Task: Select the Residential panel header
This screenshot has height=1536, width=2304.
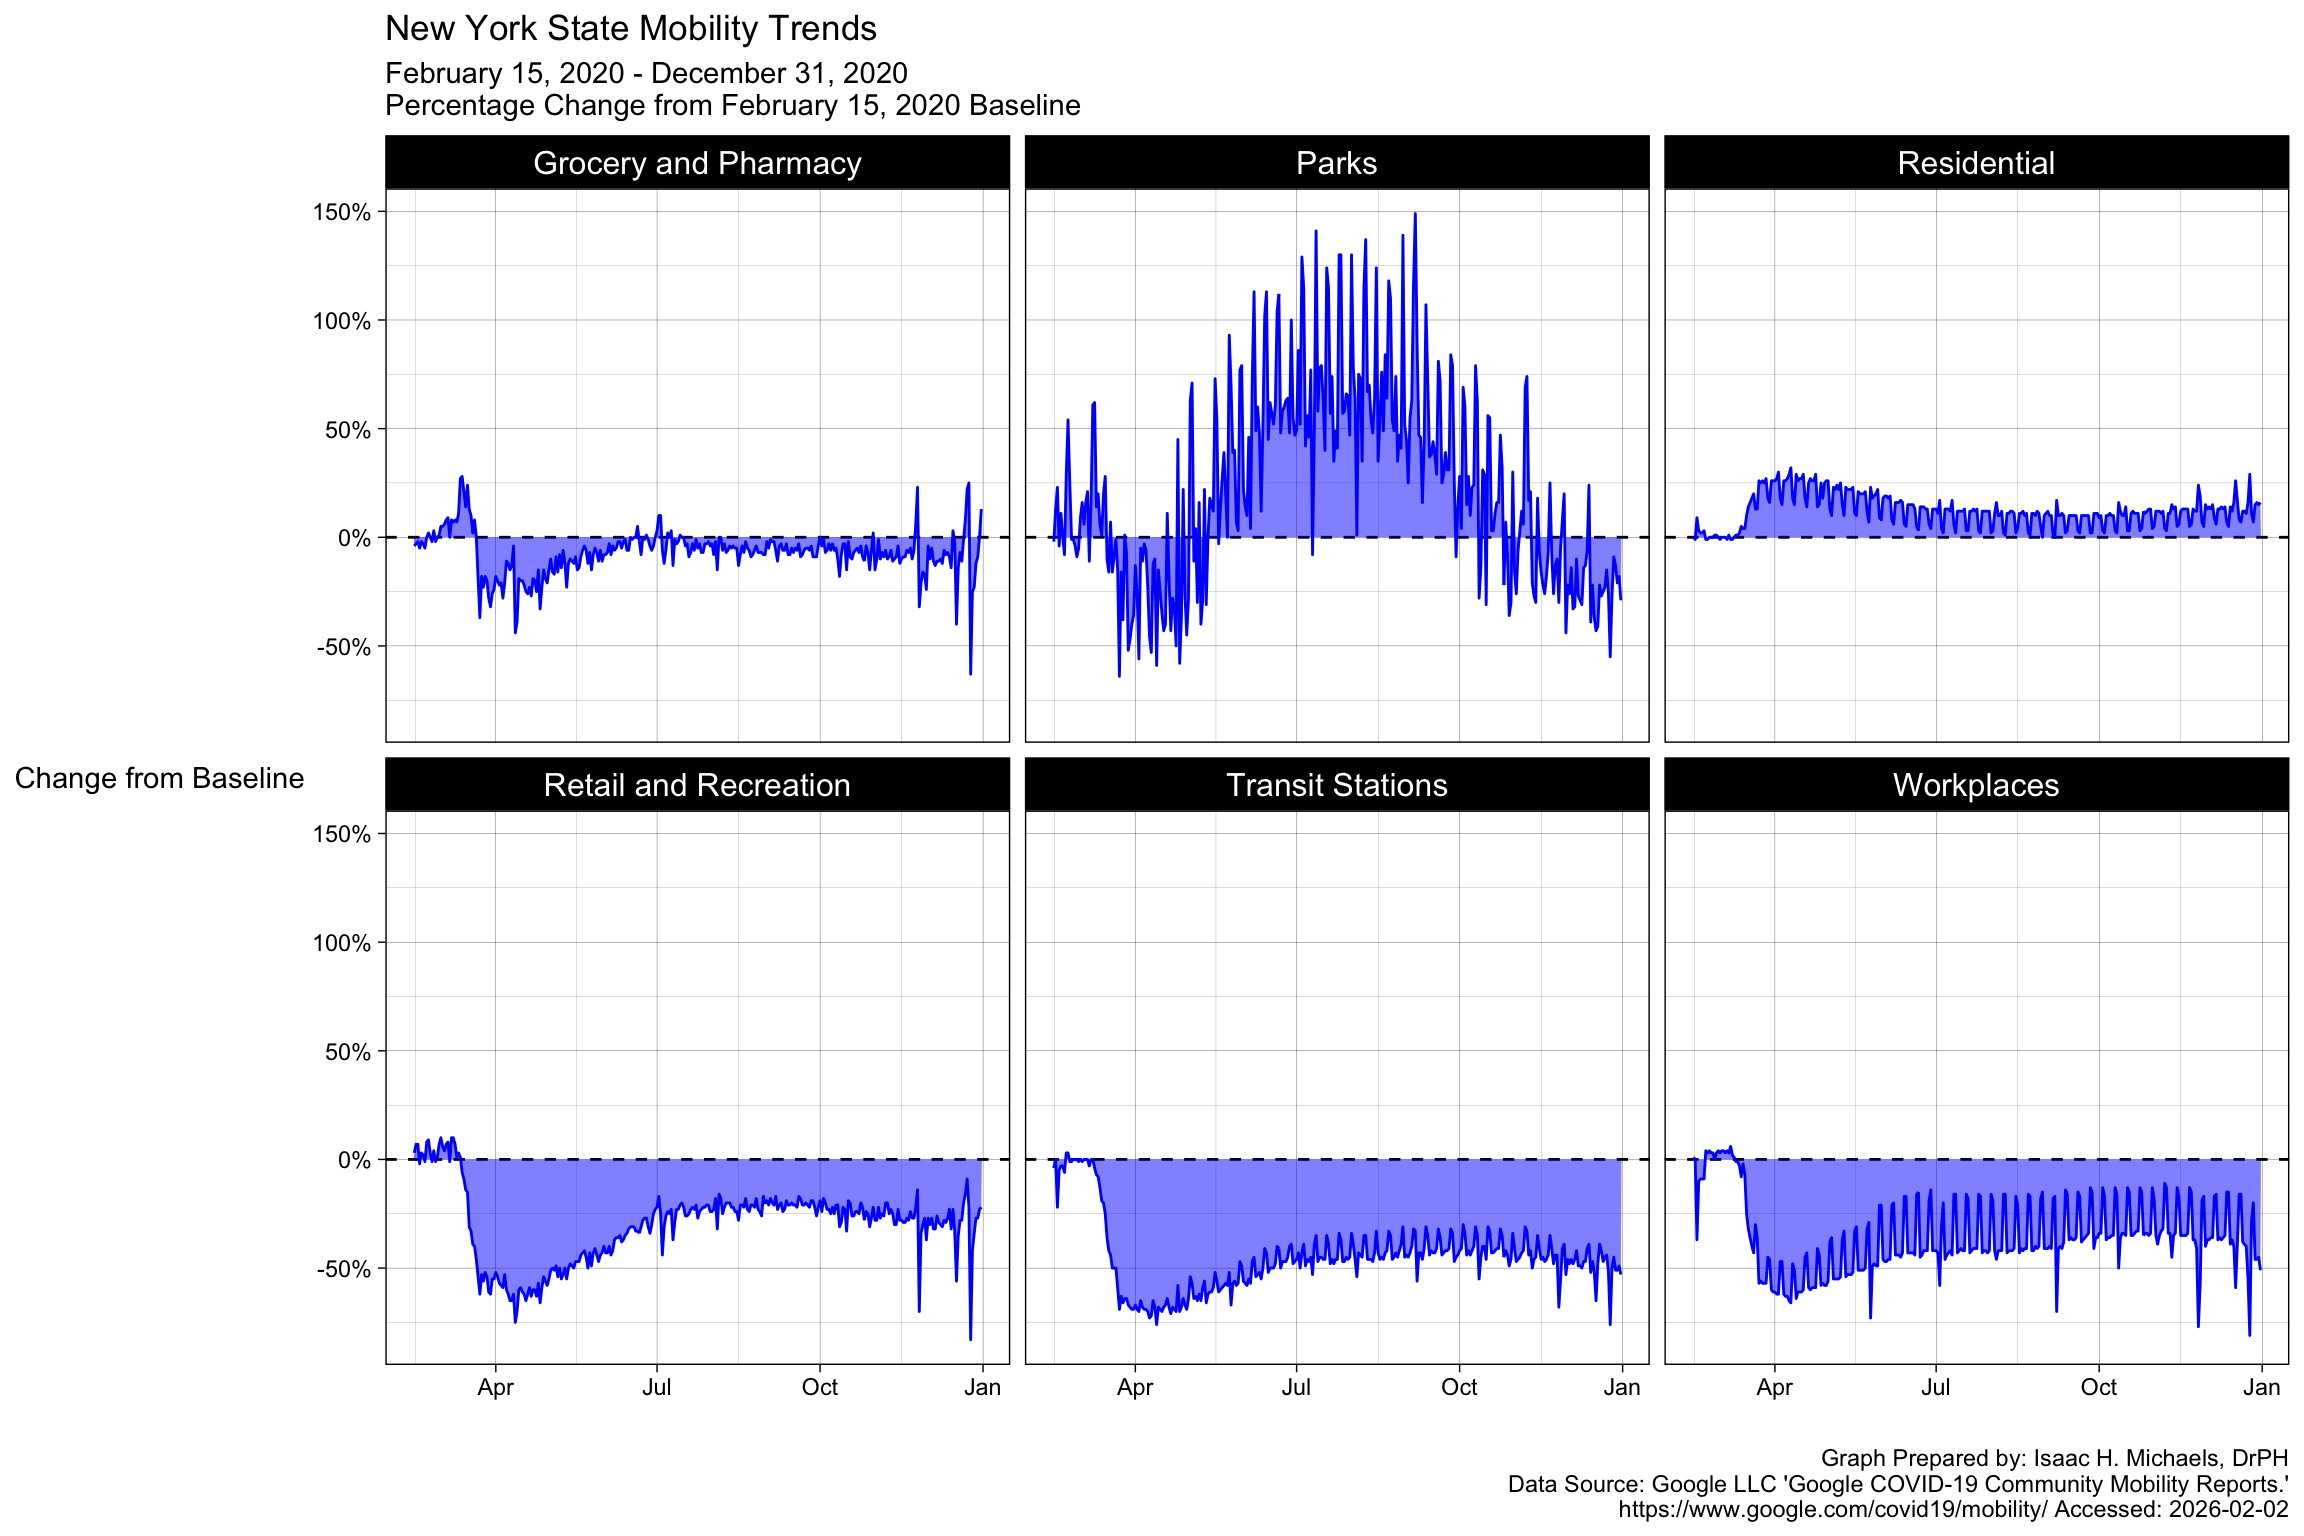Action: 1975,163
